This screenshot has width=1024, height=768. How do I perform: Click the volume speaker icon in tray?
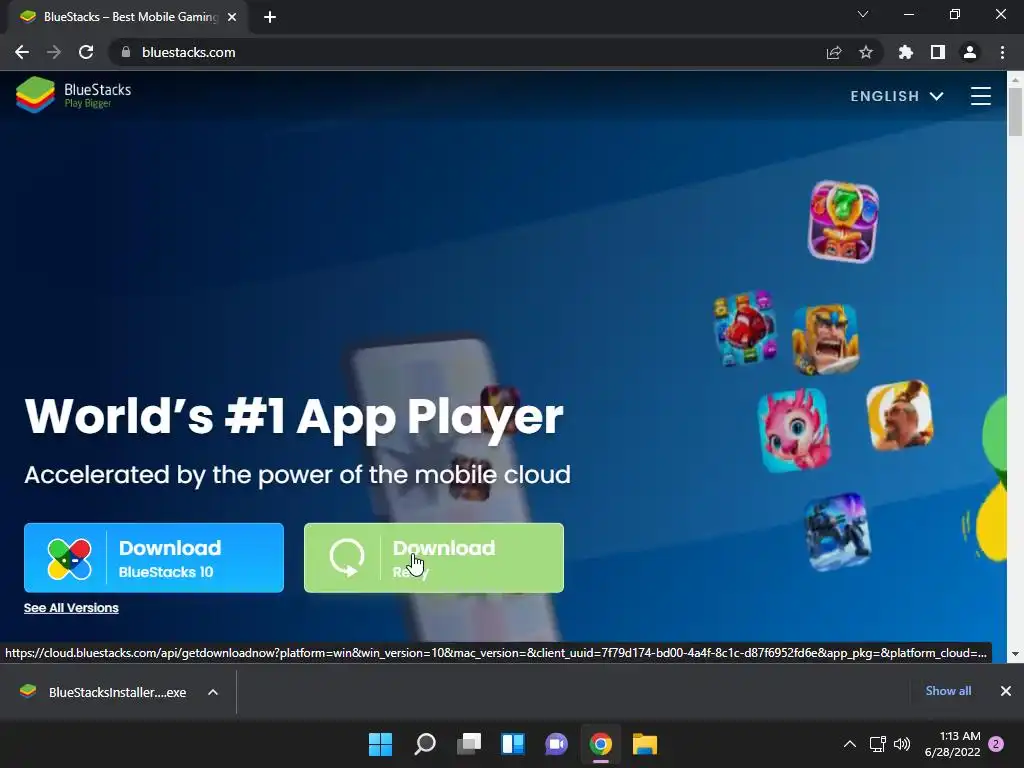(x=902, y=744)
